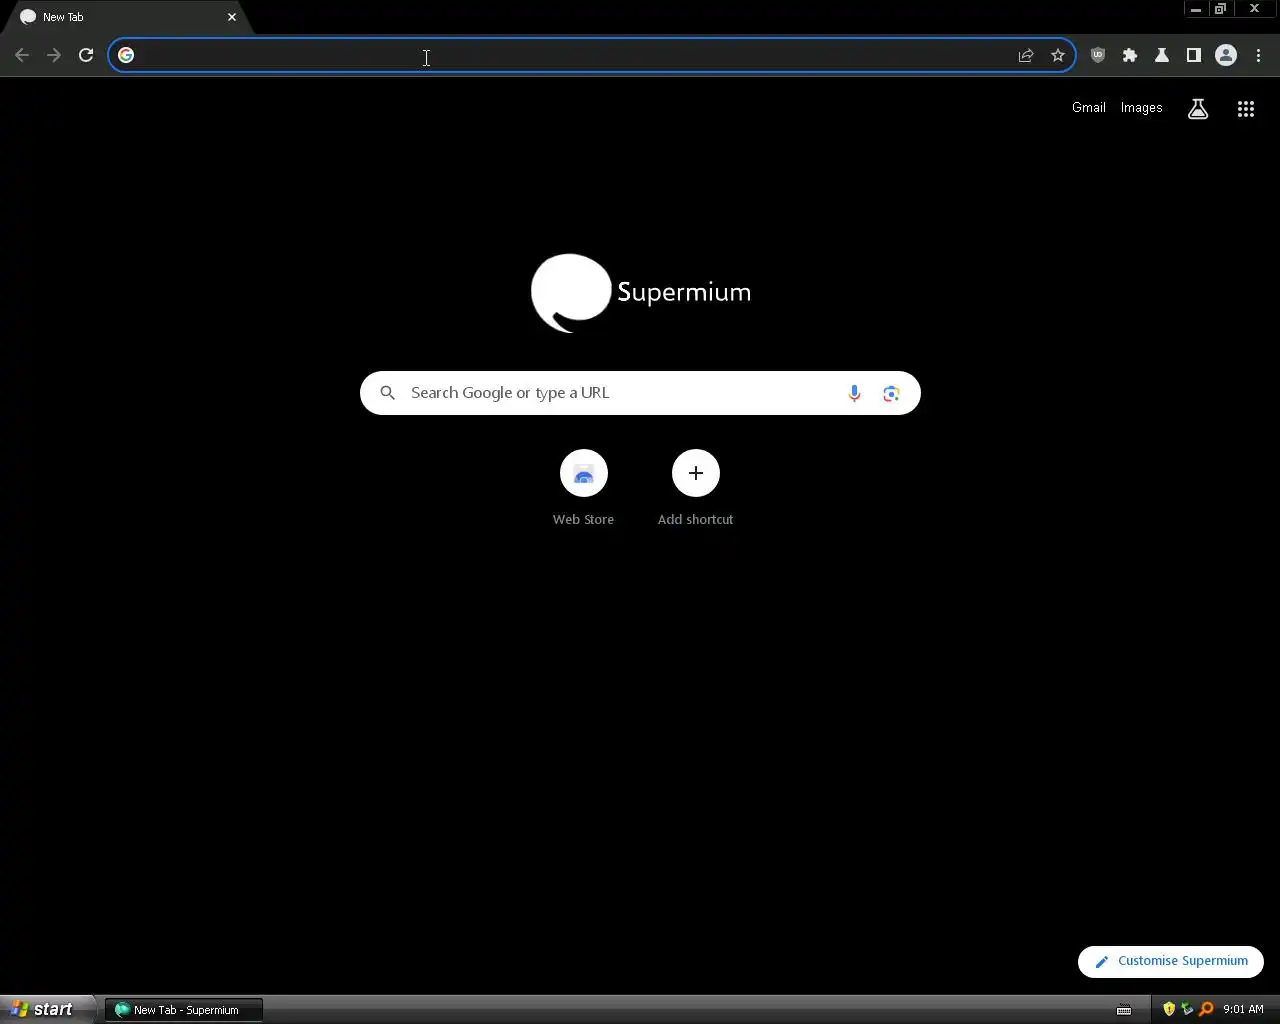Screen dimensions: 1280x1024
Task: Click the orange magnifier tray icon
Action: pyautogui.click(x=1206, y=1009)
